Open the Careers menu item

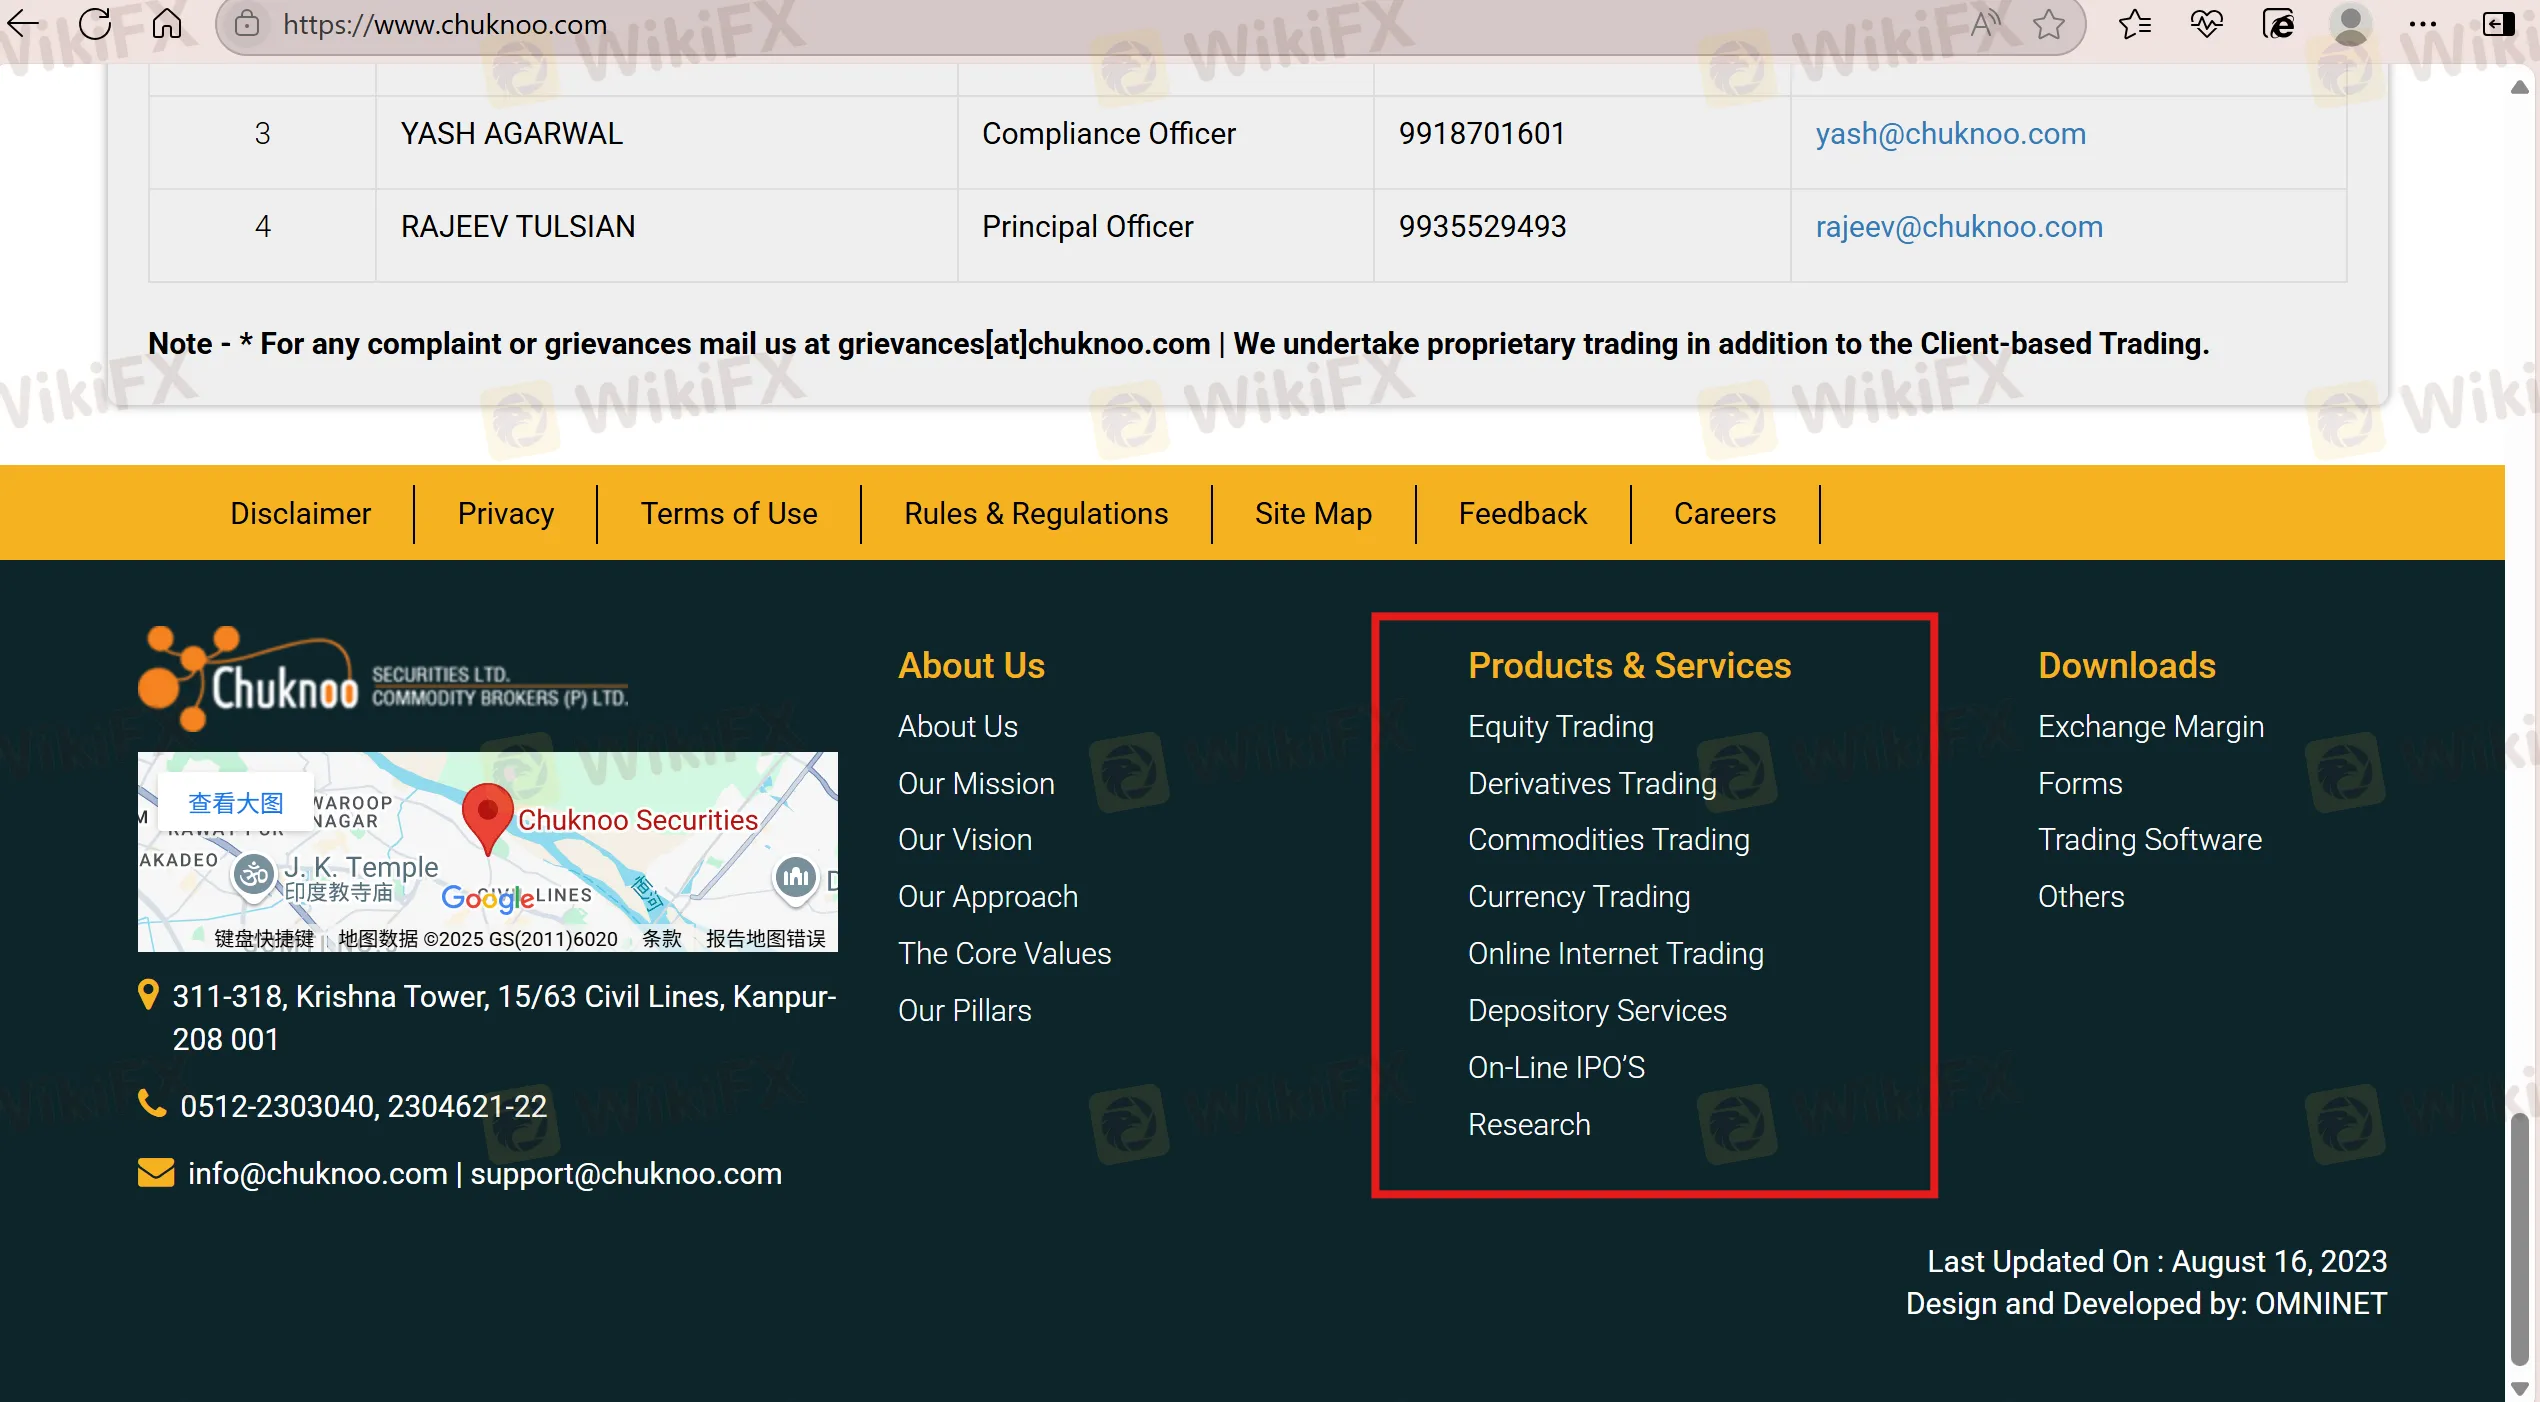tap(1724, 513)
